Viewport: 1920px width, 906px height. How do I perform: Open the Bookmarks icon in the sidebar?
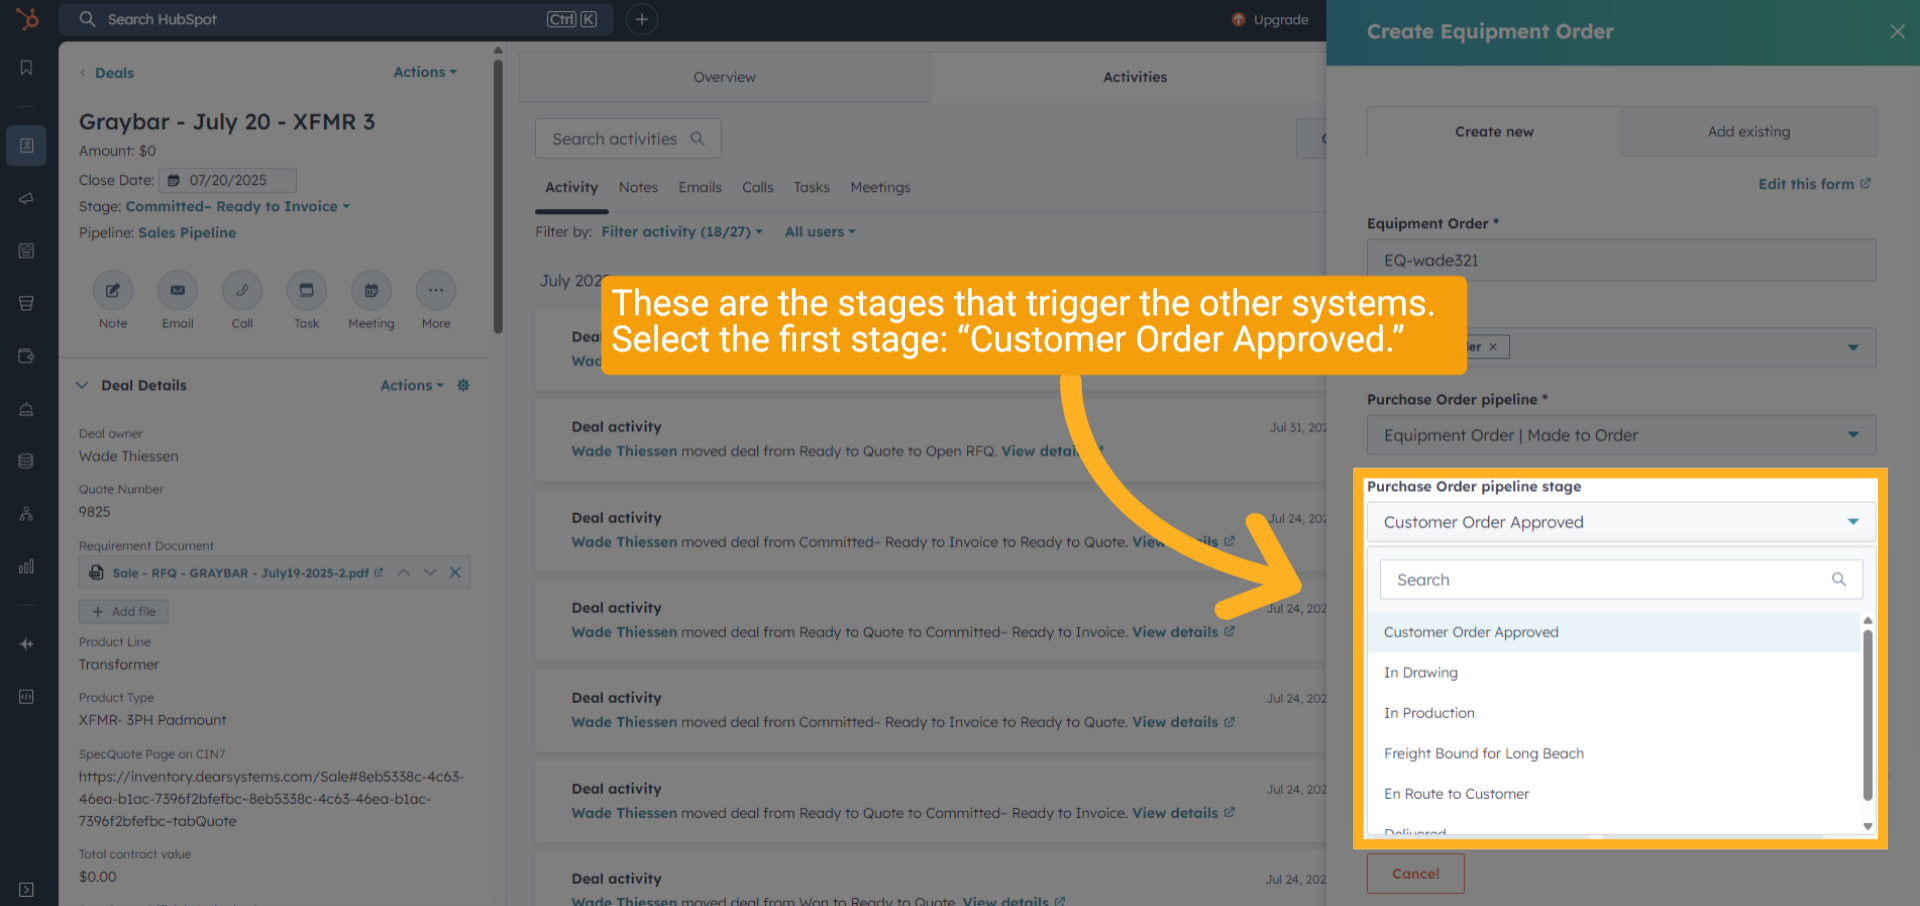point(27,68)
